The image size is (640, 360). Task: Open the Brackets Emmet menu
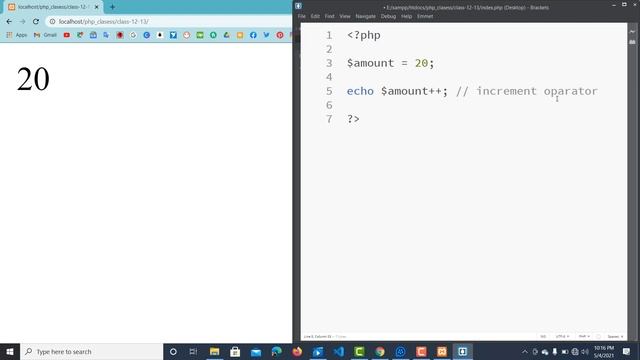[x=425, y=16]
